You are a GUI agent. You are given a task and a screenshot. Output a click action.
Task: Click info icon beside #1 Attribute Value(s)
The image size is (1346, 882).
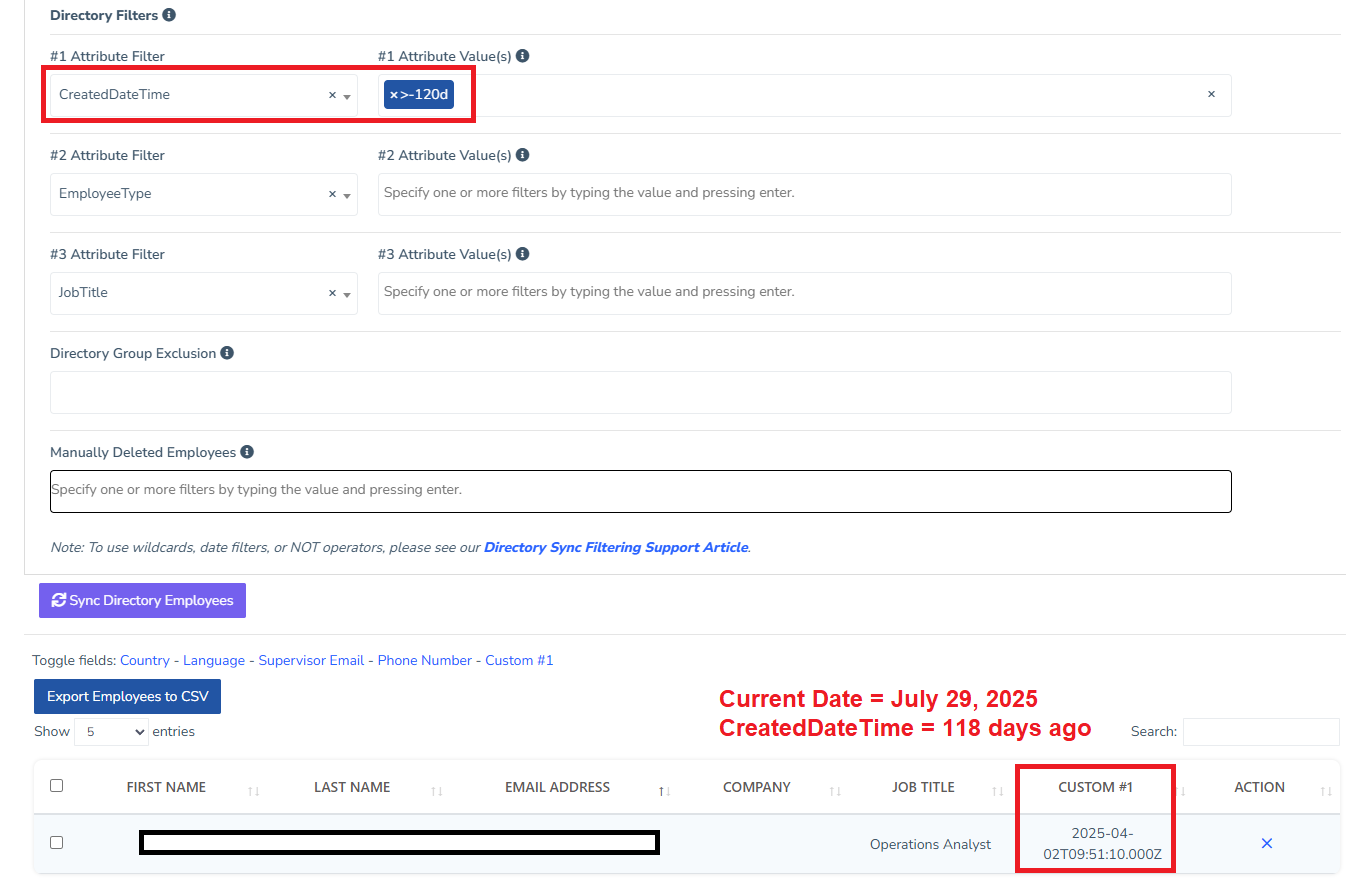point(523,56)
